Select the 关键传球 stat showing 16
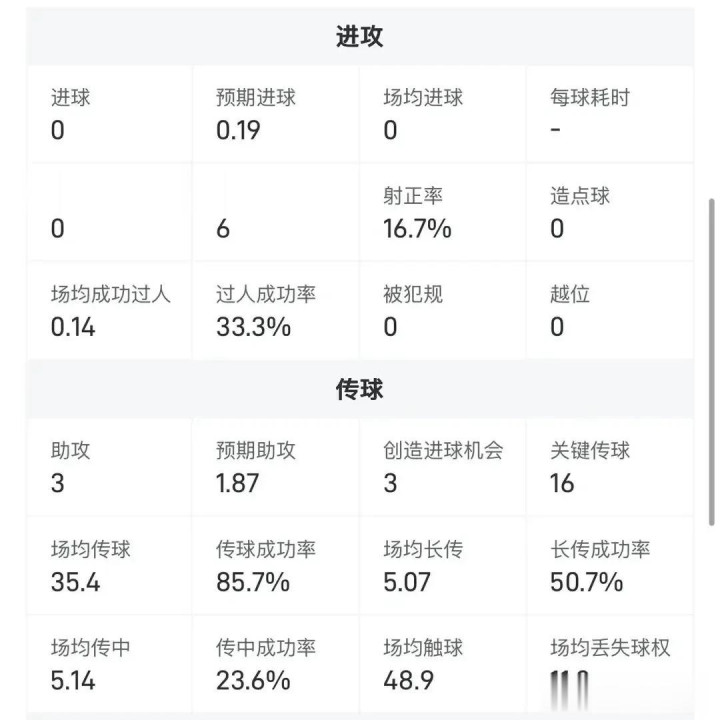Screen dimensions: 720x720 [x=608, y=467]
